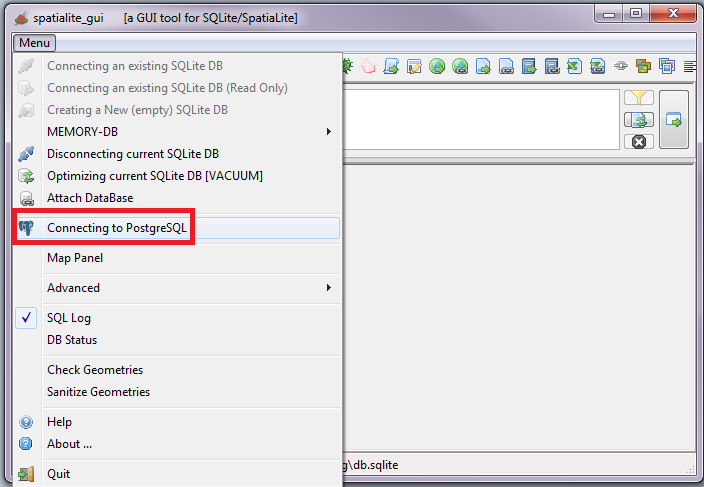Click the yellow funnel SQL filter button
The image size is (704, 487).
(x=639, y=97)
